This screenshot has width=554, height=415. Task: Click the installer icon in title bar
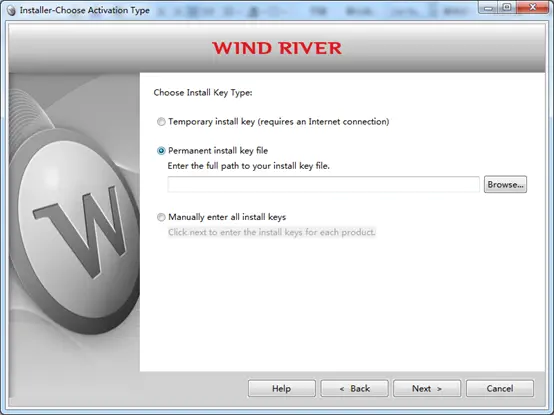(11, 10)
